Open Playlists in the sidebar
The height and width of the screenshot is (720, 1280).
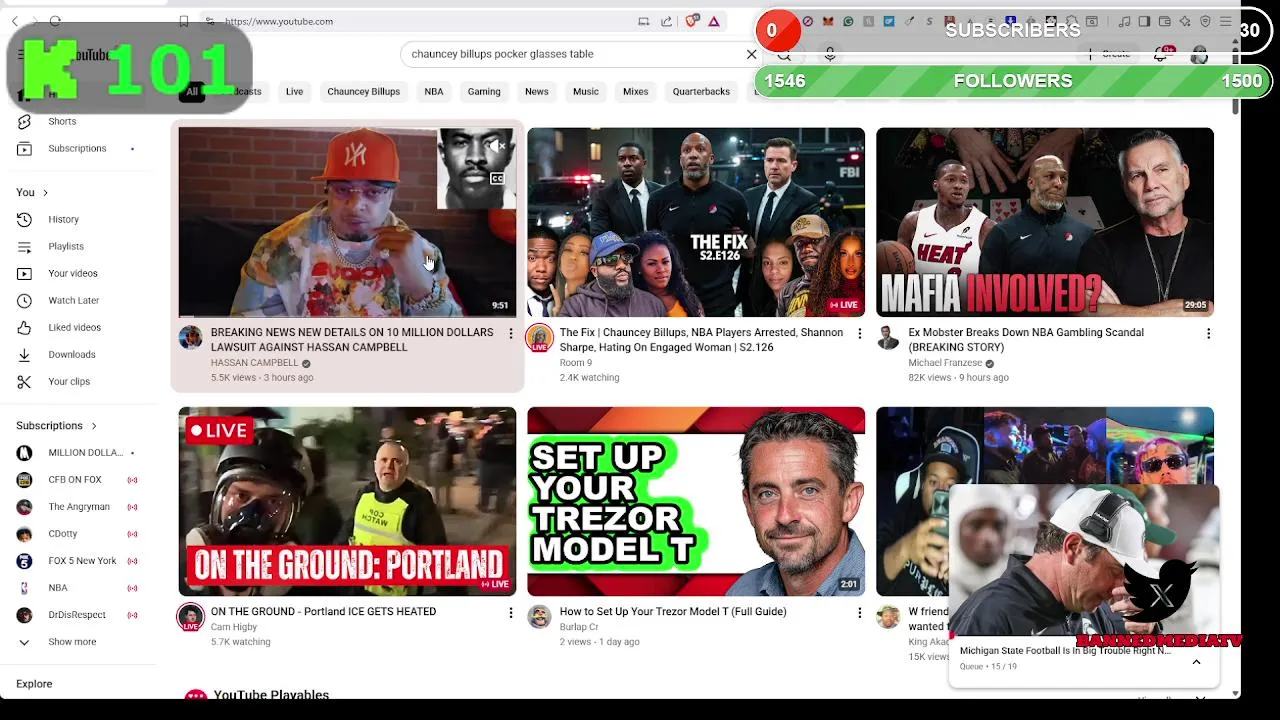coord(66,246)
